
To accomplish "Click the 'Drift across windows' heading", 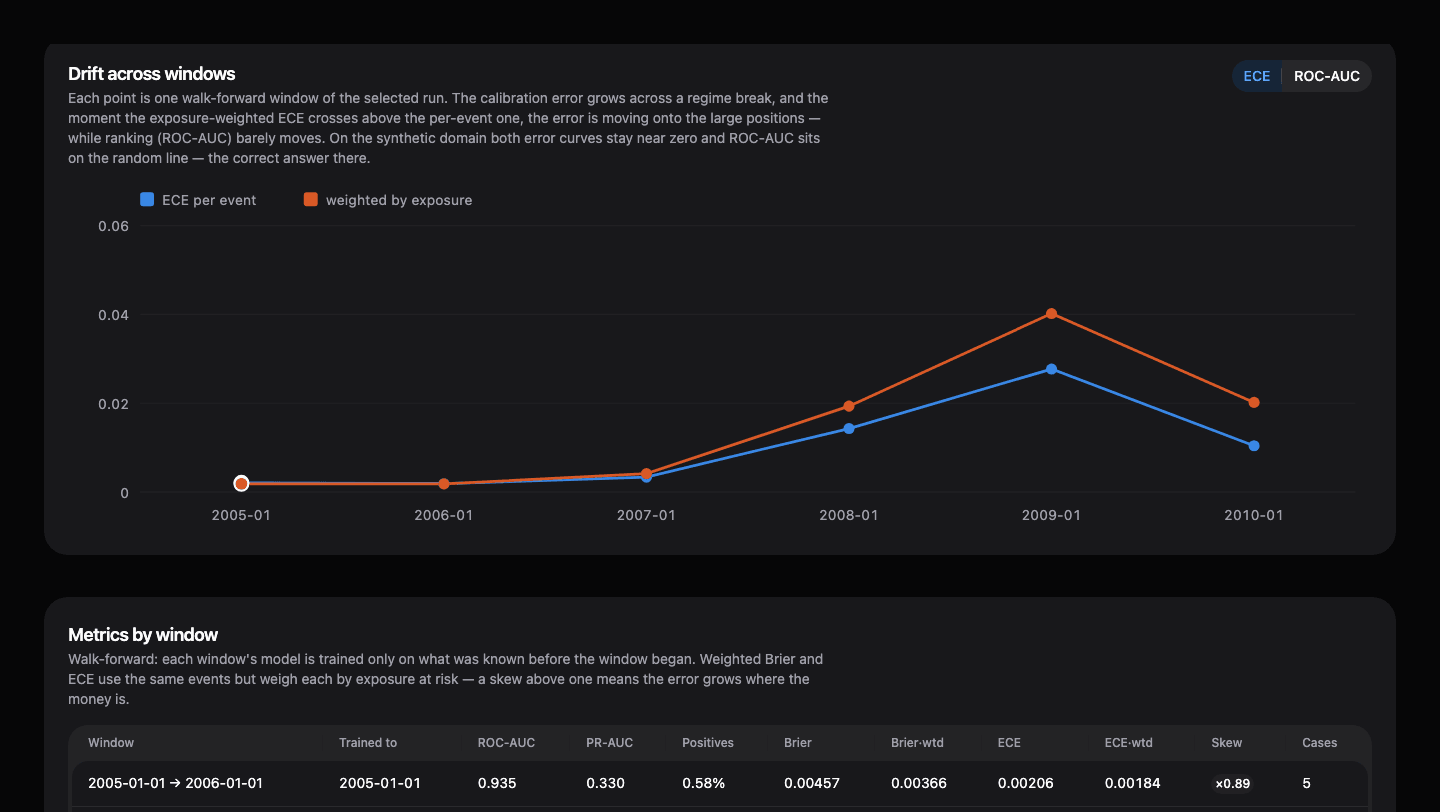I will [152, 74].
